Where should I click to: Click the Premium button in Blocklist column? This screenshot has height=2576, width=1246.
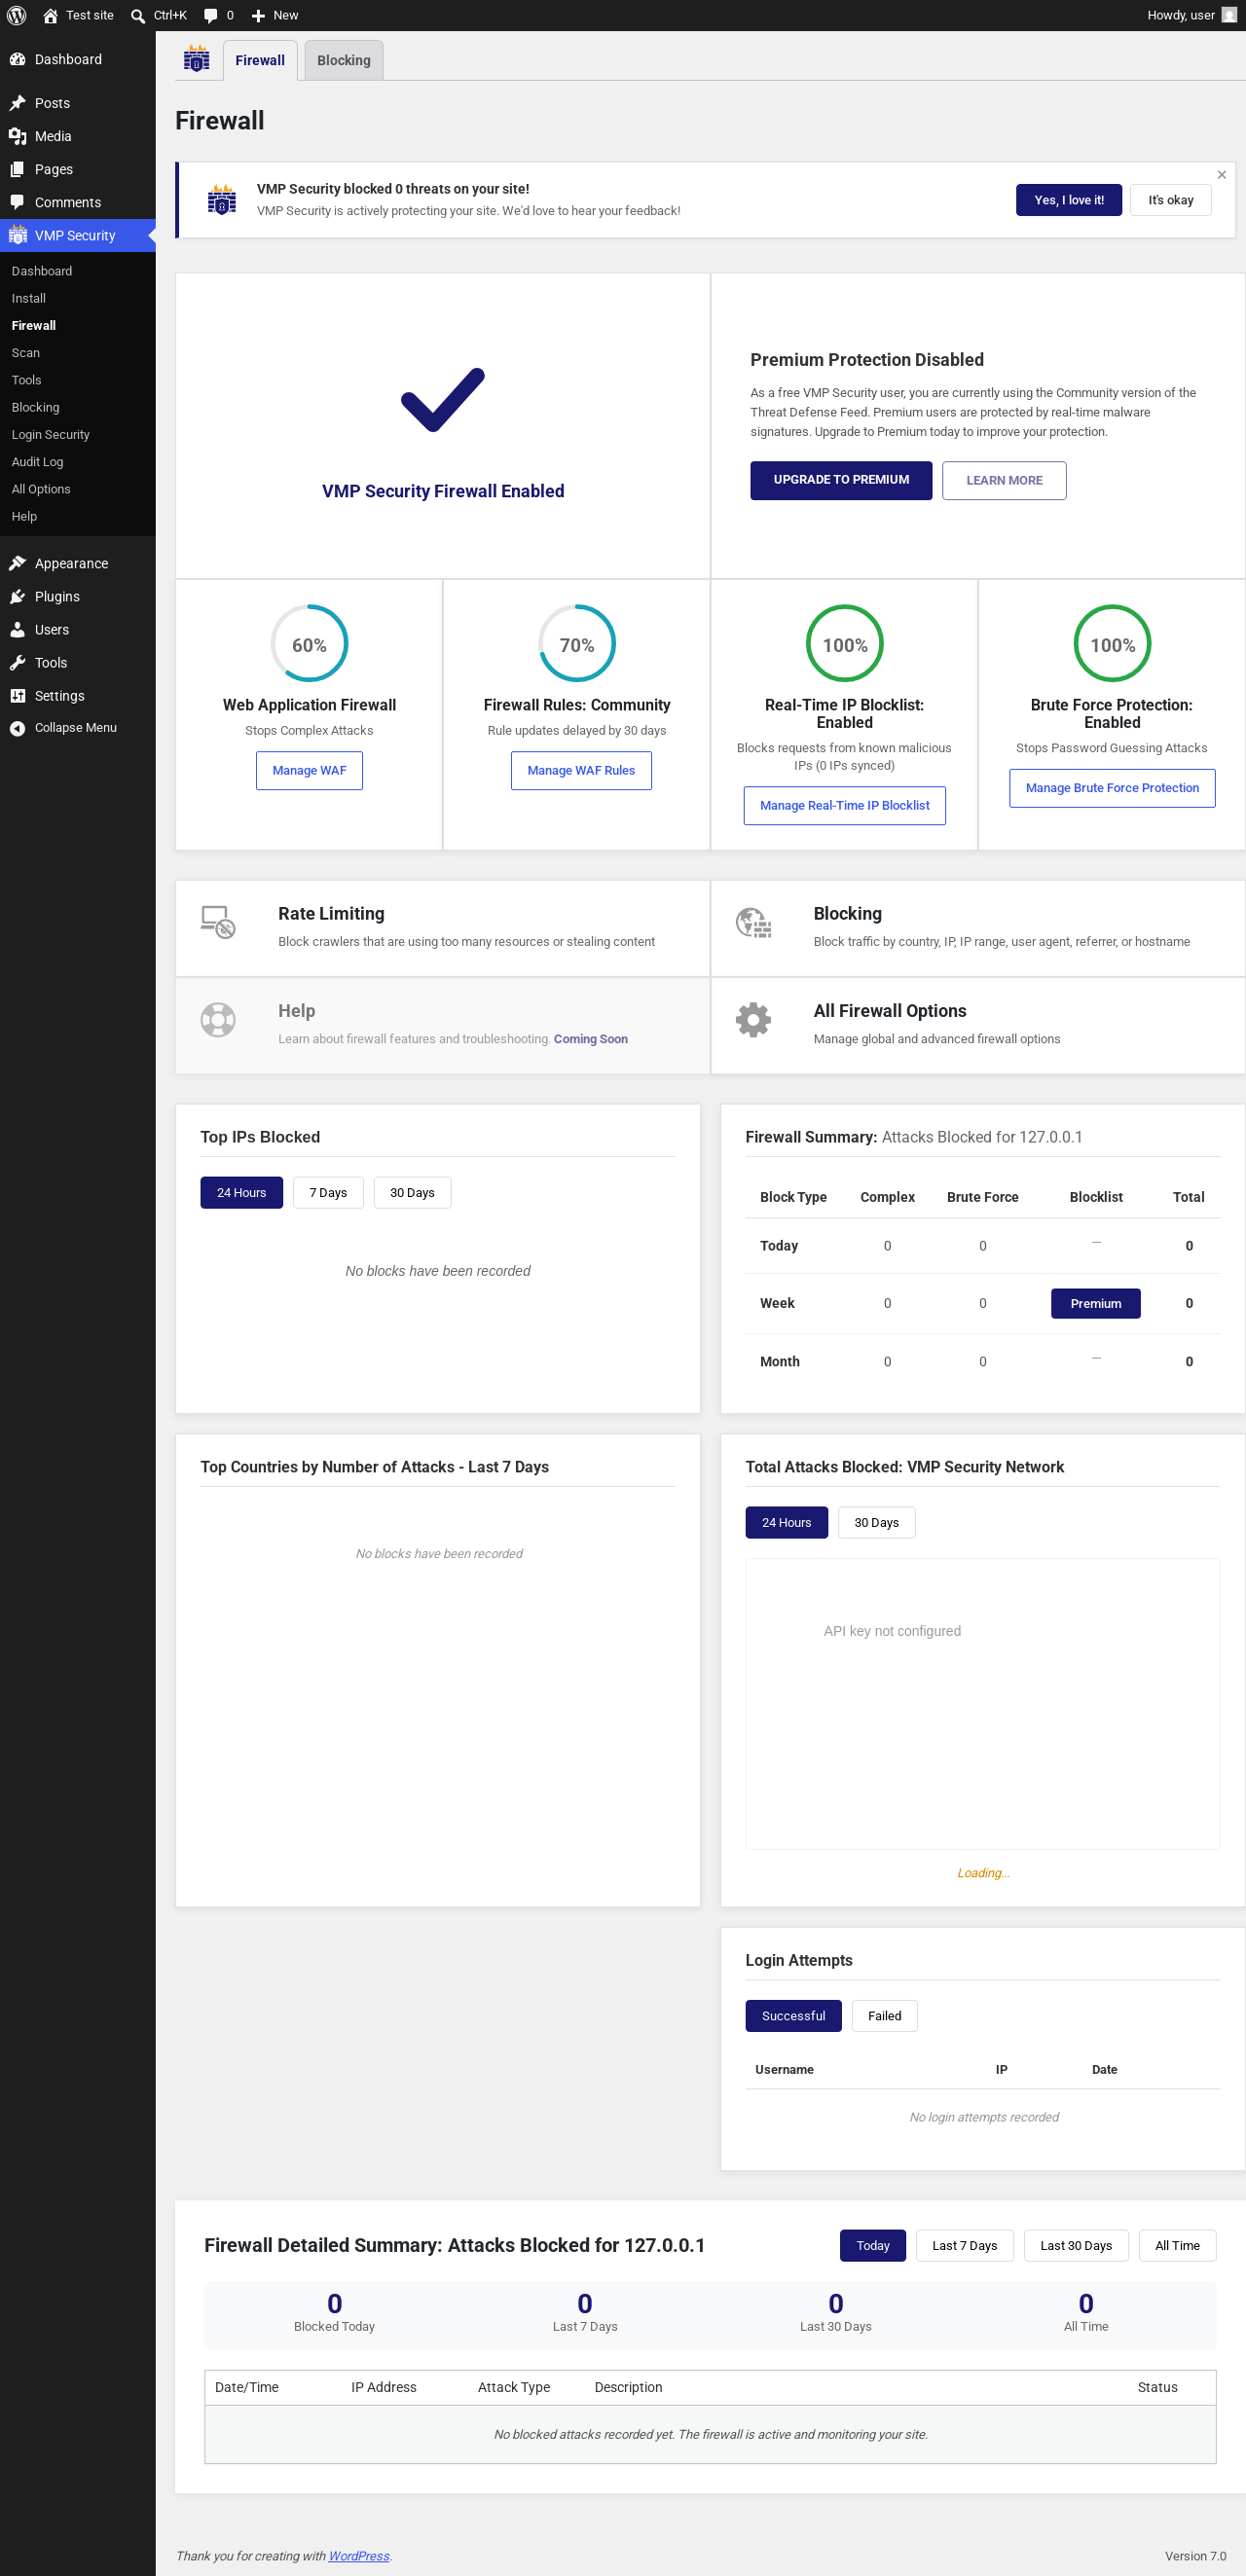coord(1096,1303)
